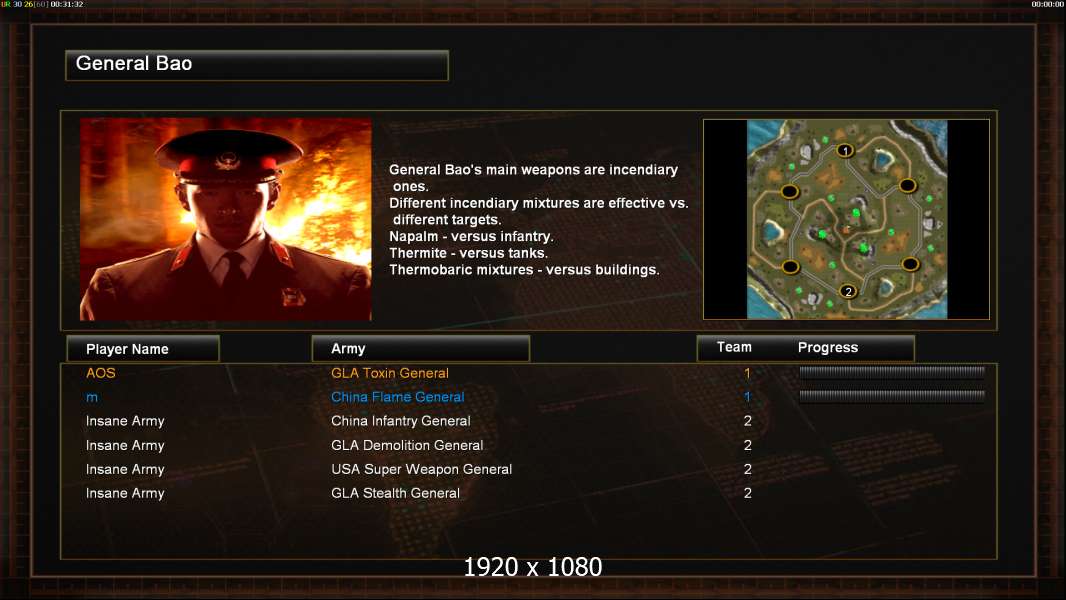Click player m's loading progress bar
This screenshot has height=600, width=1066.
pos(892,395)
